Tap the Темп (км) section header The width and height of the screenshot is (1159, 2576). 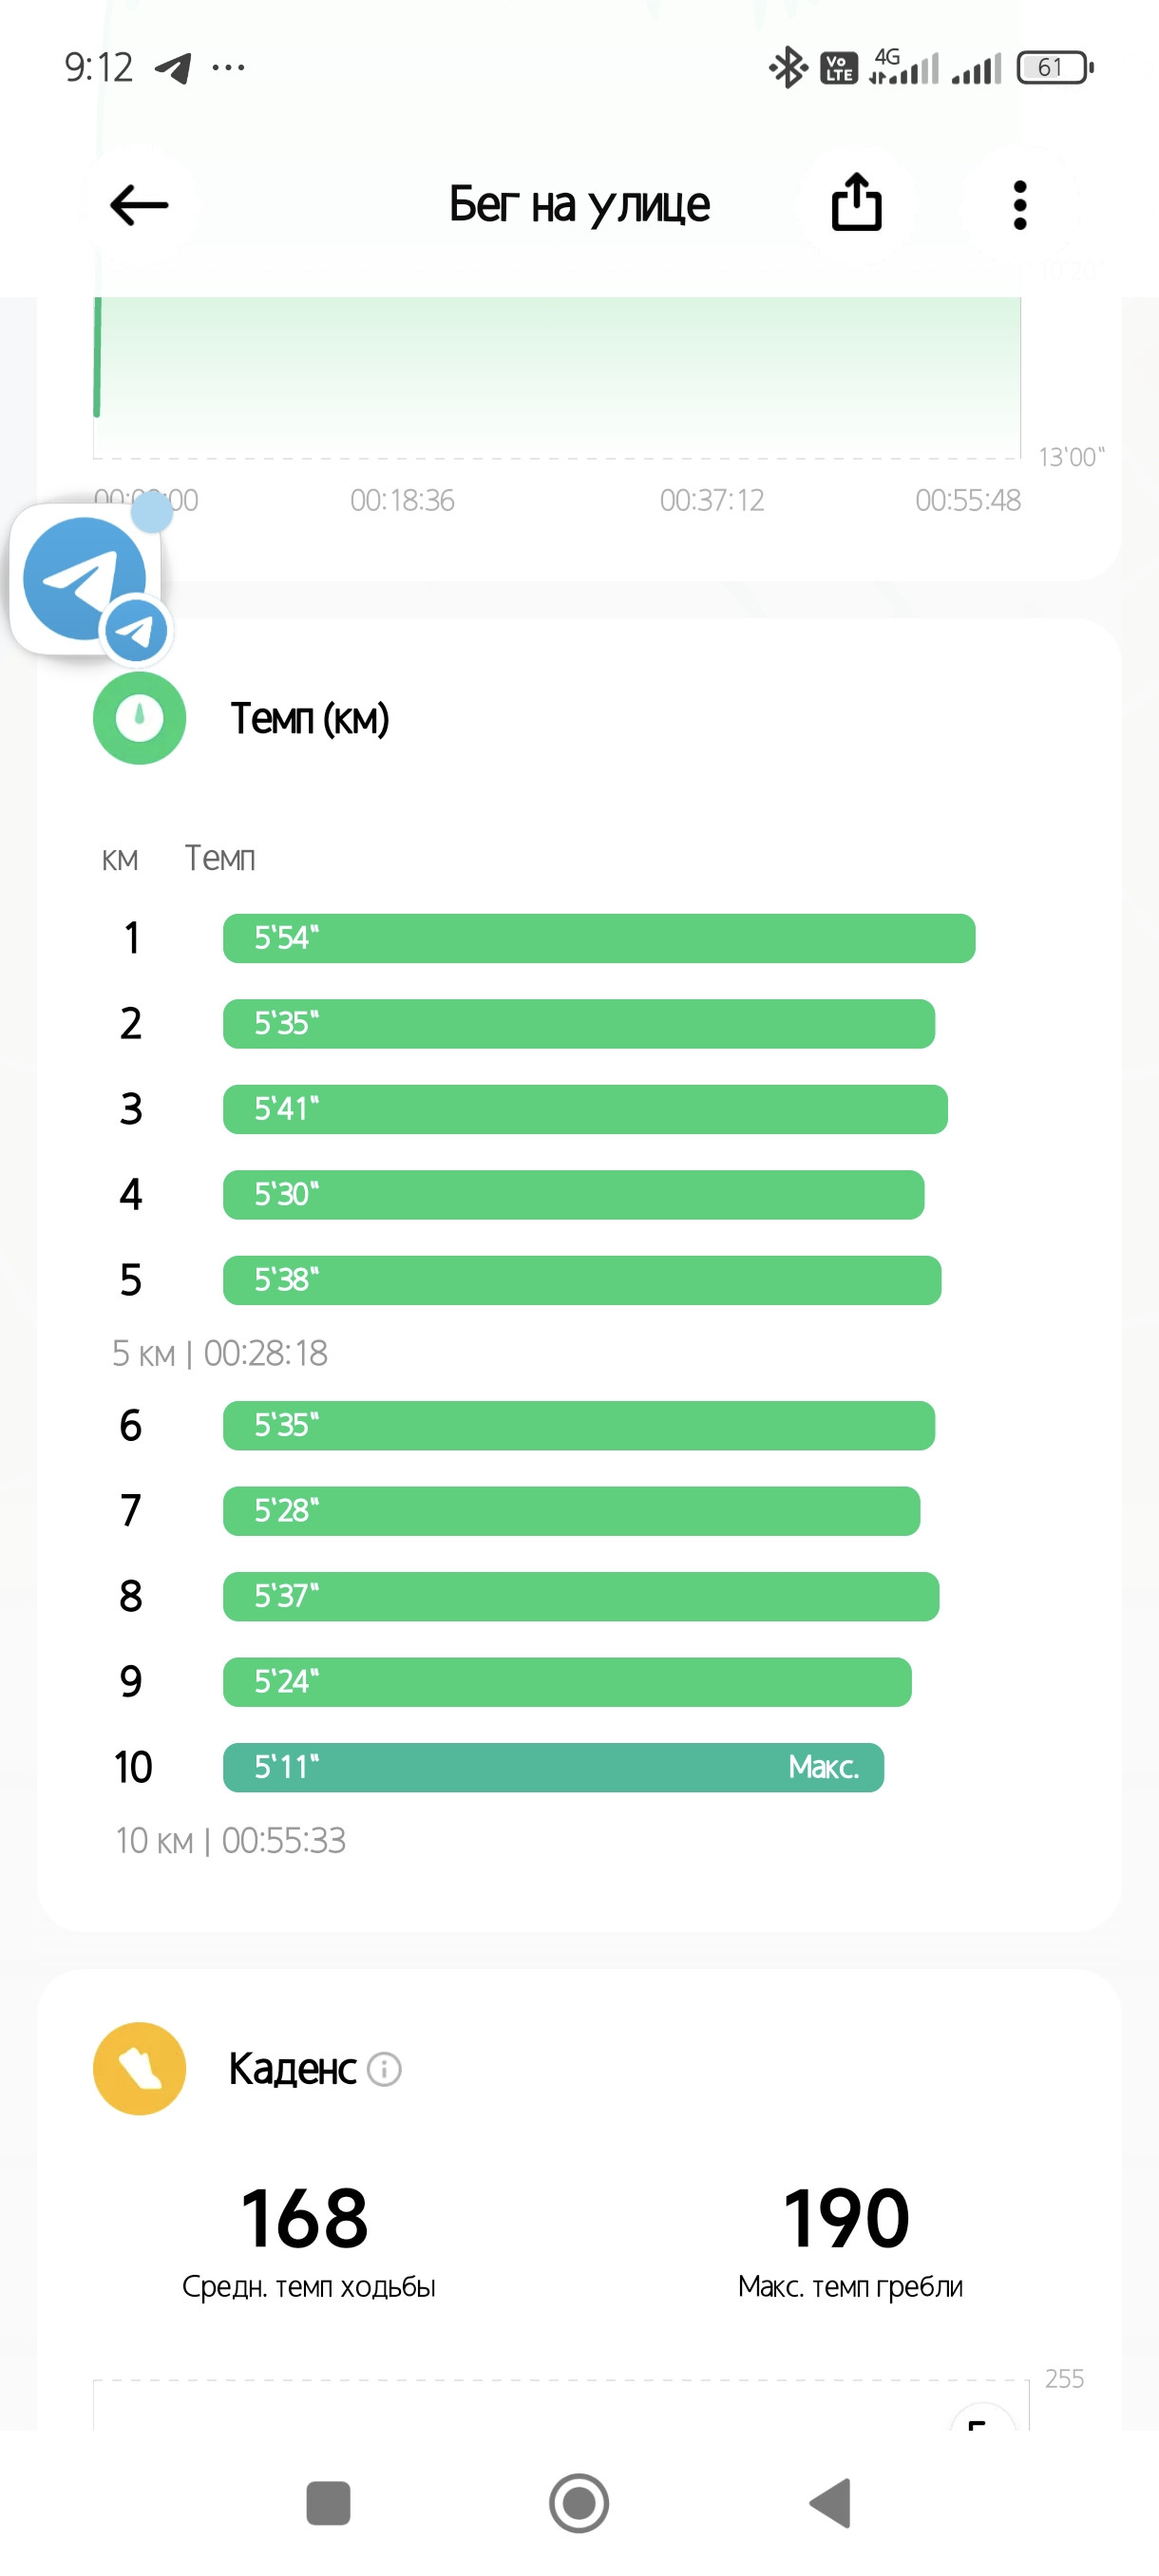pos(310,718)
